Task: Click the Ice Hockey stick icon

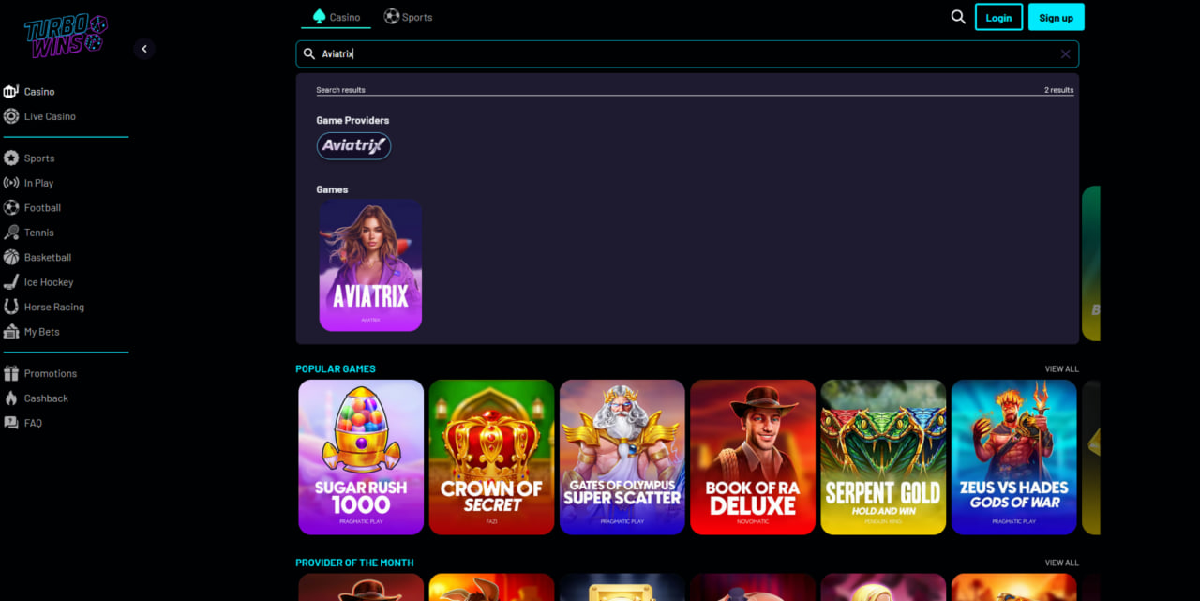Action: tap(11, 282)
